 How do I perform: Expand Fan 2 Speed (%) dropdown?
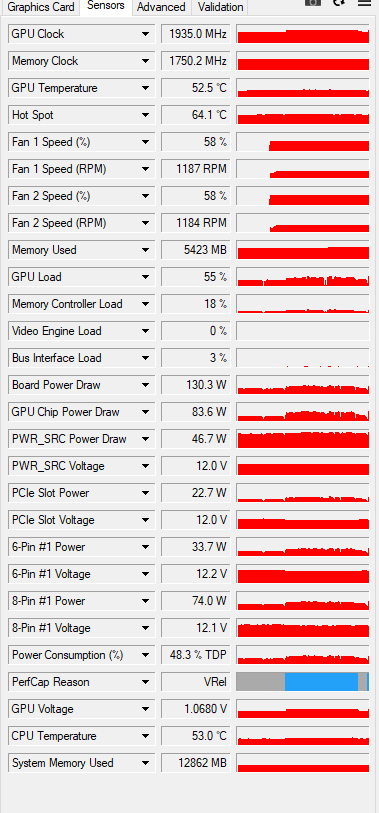145,196
